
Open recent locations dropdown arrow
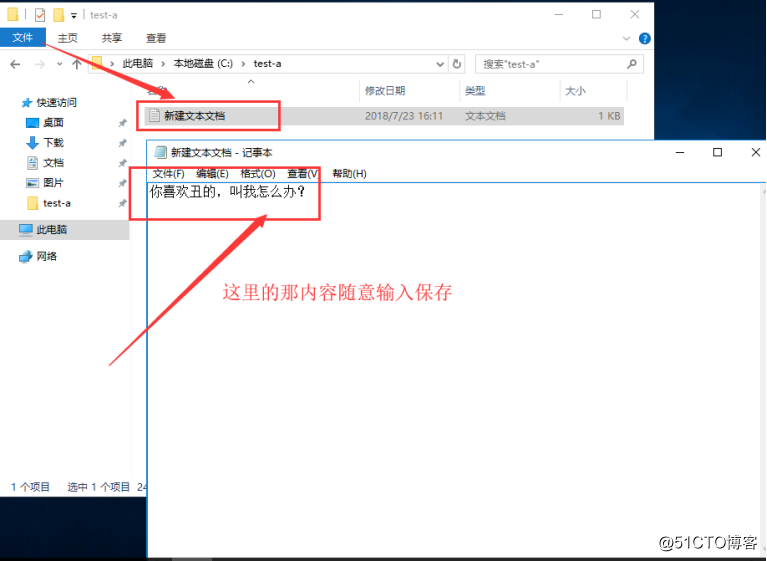[60, 64]
